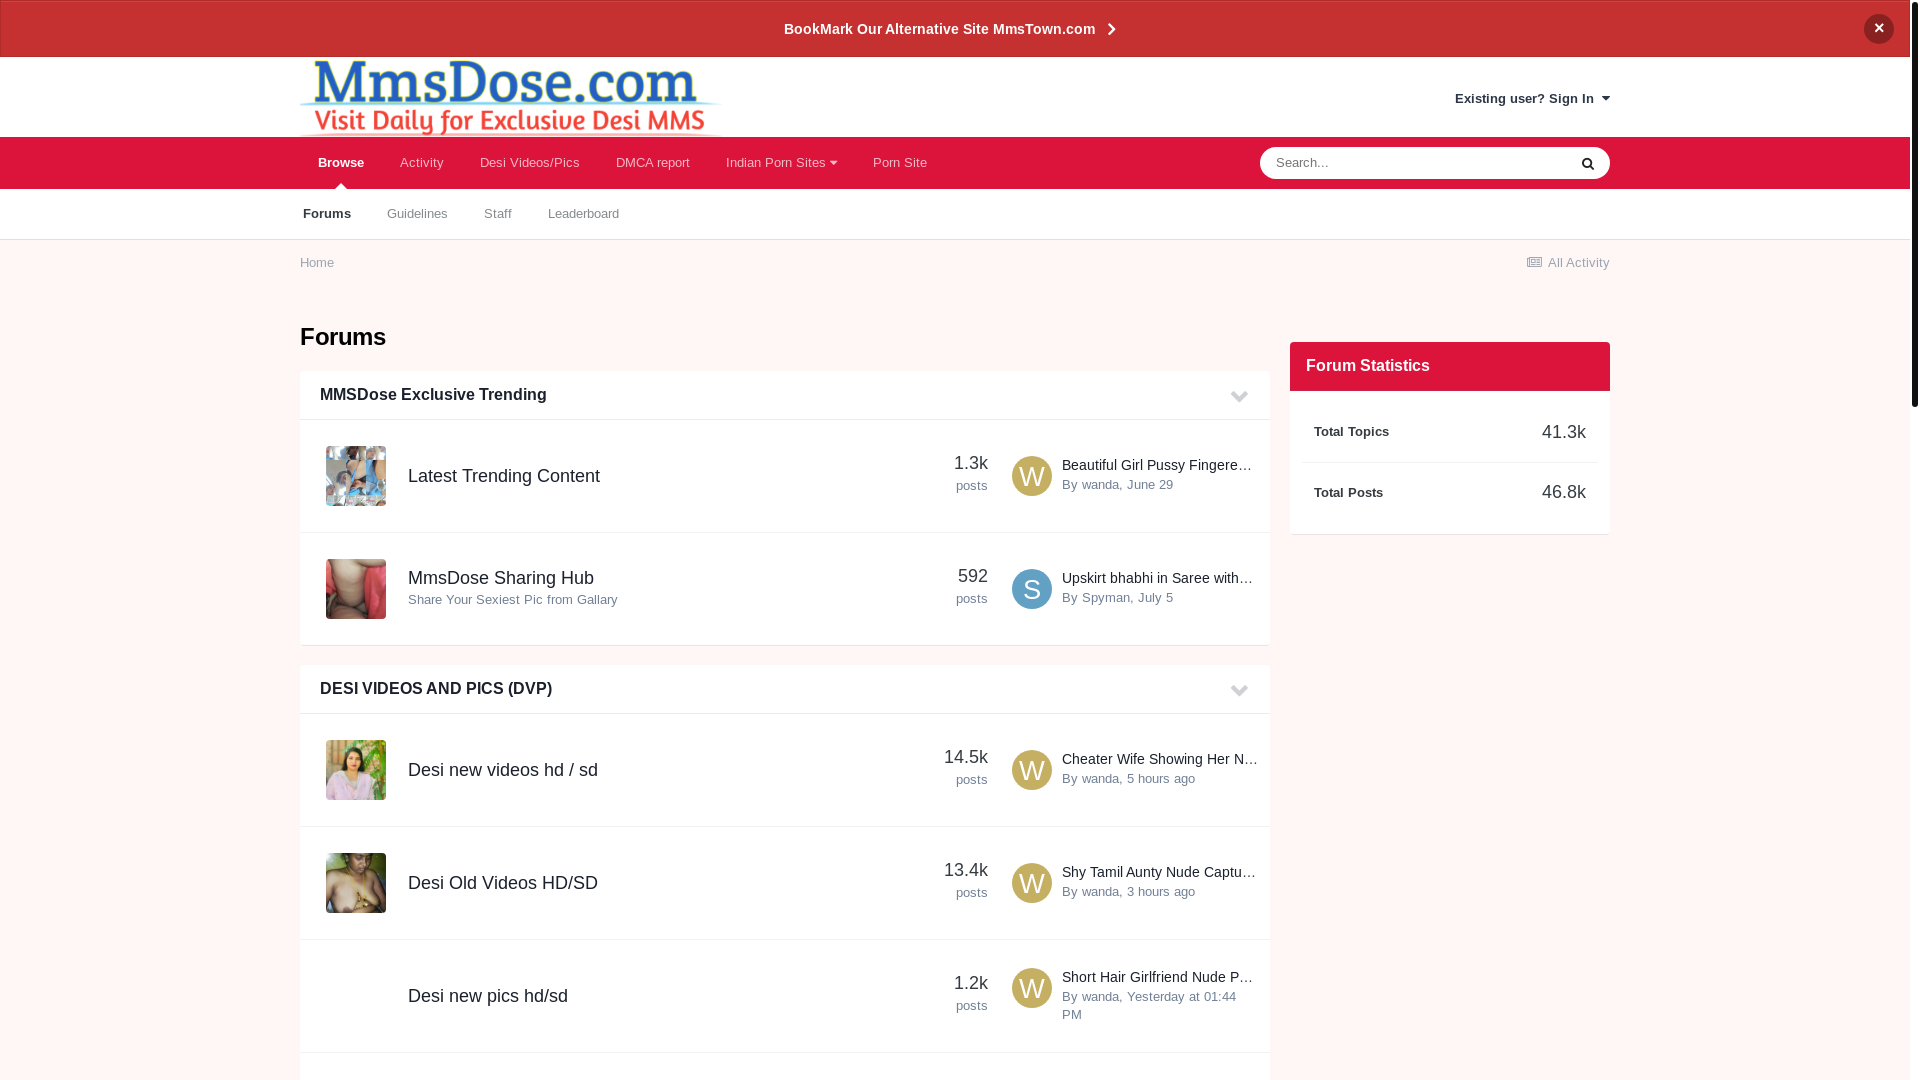Viewport: 1920px width, 1080px height.
Task: Open the Activity tab
Action: (421, 163)
